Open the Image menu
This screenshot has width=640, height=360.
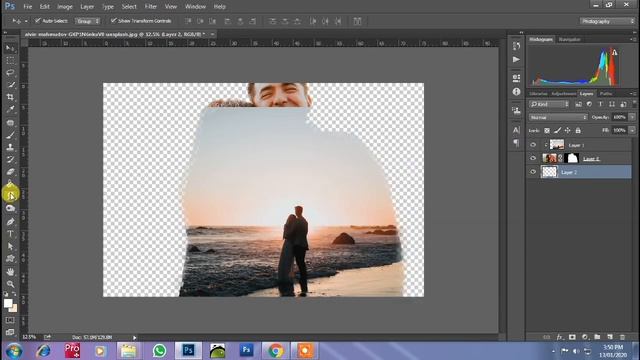(64, 7)
